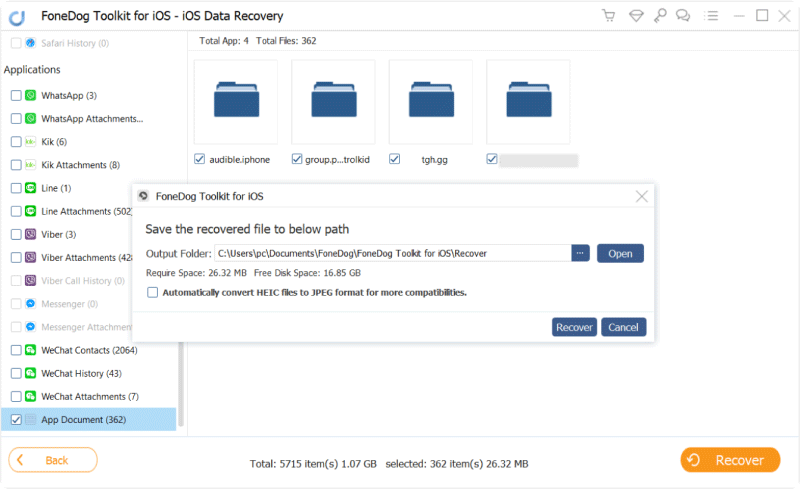Click the sidebar vertical scrollbar
Viewport: 800px width, 490px height.
pos(181,384)
